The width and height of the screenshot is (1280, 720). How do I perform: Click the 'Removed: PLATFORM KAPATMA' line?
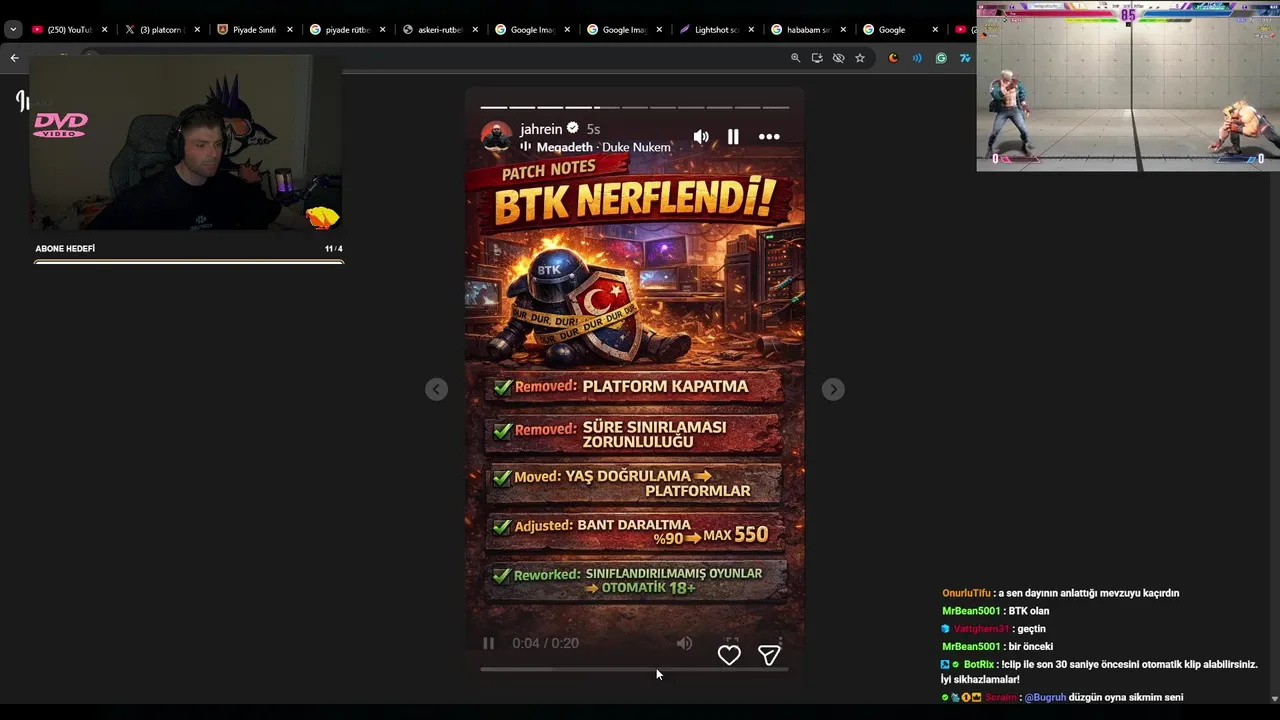(x=632, y=387)
